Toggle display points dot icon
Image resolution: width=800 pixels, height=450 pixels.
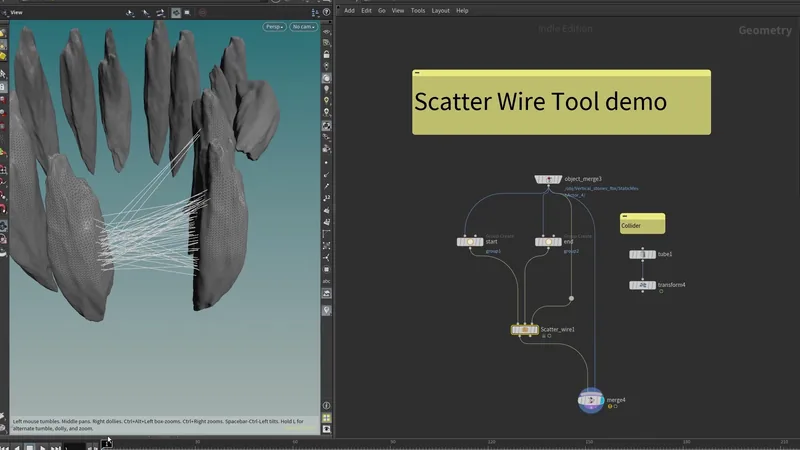tap(327, 163)
